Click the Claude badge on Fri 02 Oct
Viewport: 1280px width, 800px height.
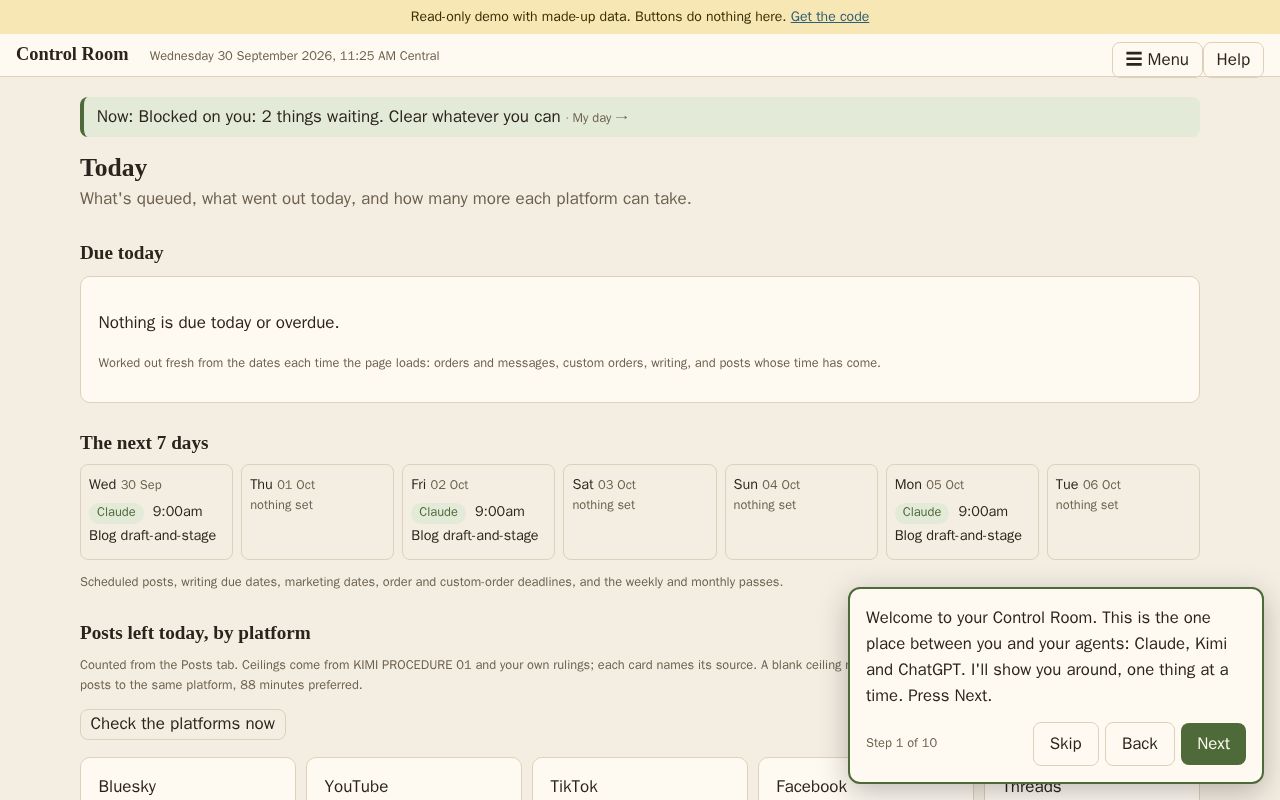coord(438,512)
